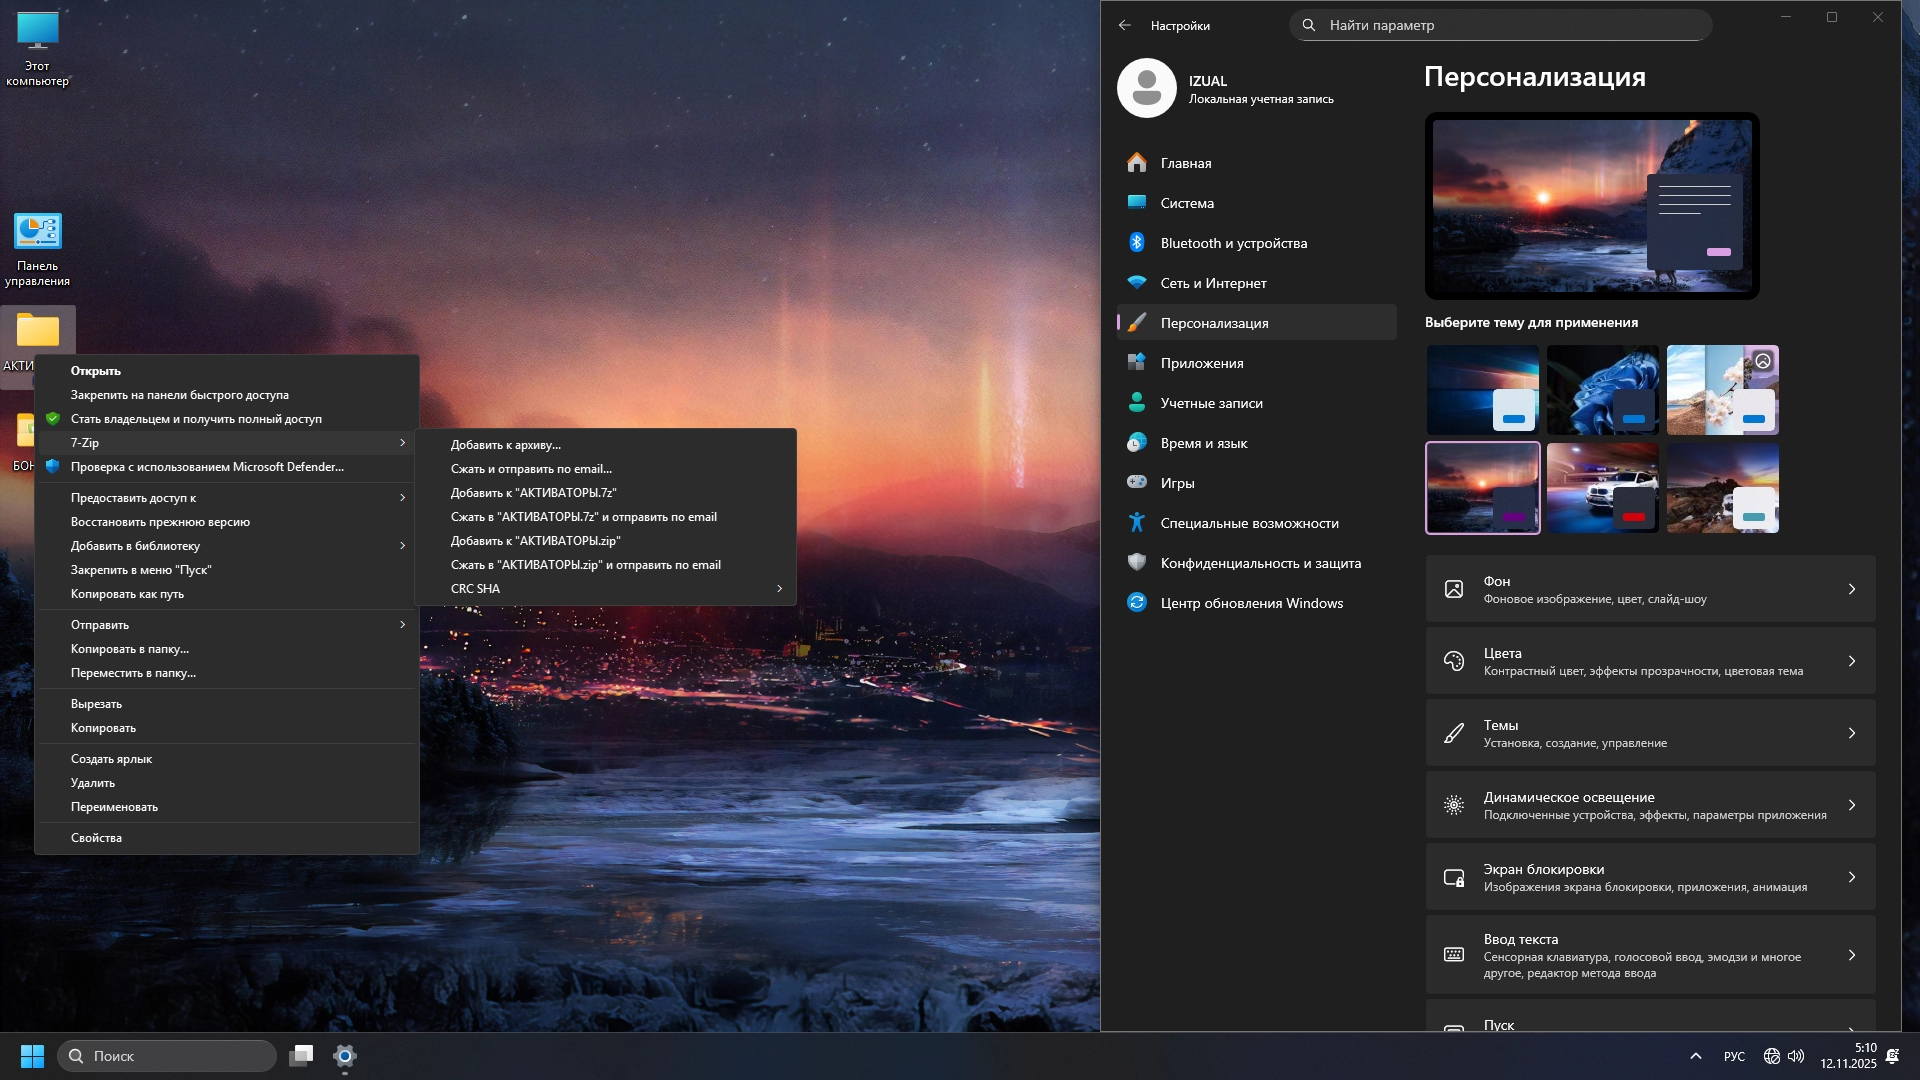
Task: Open the Bluetooth и устройства settings icon
Action: pos(1137,243)
